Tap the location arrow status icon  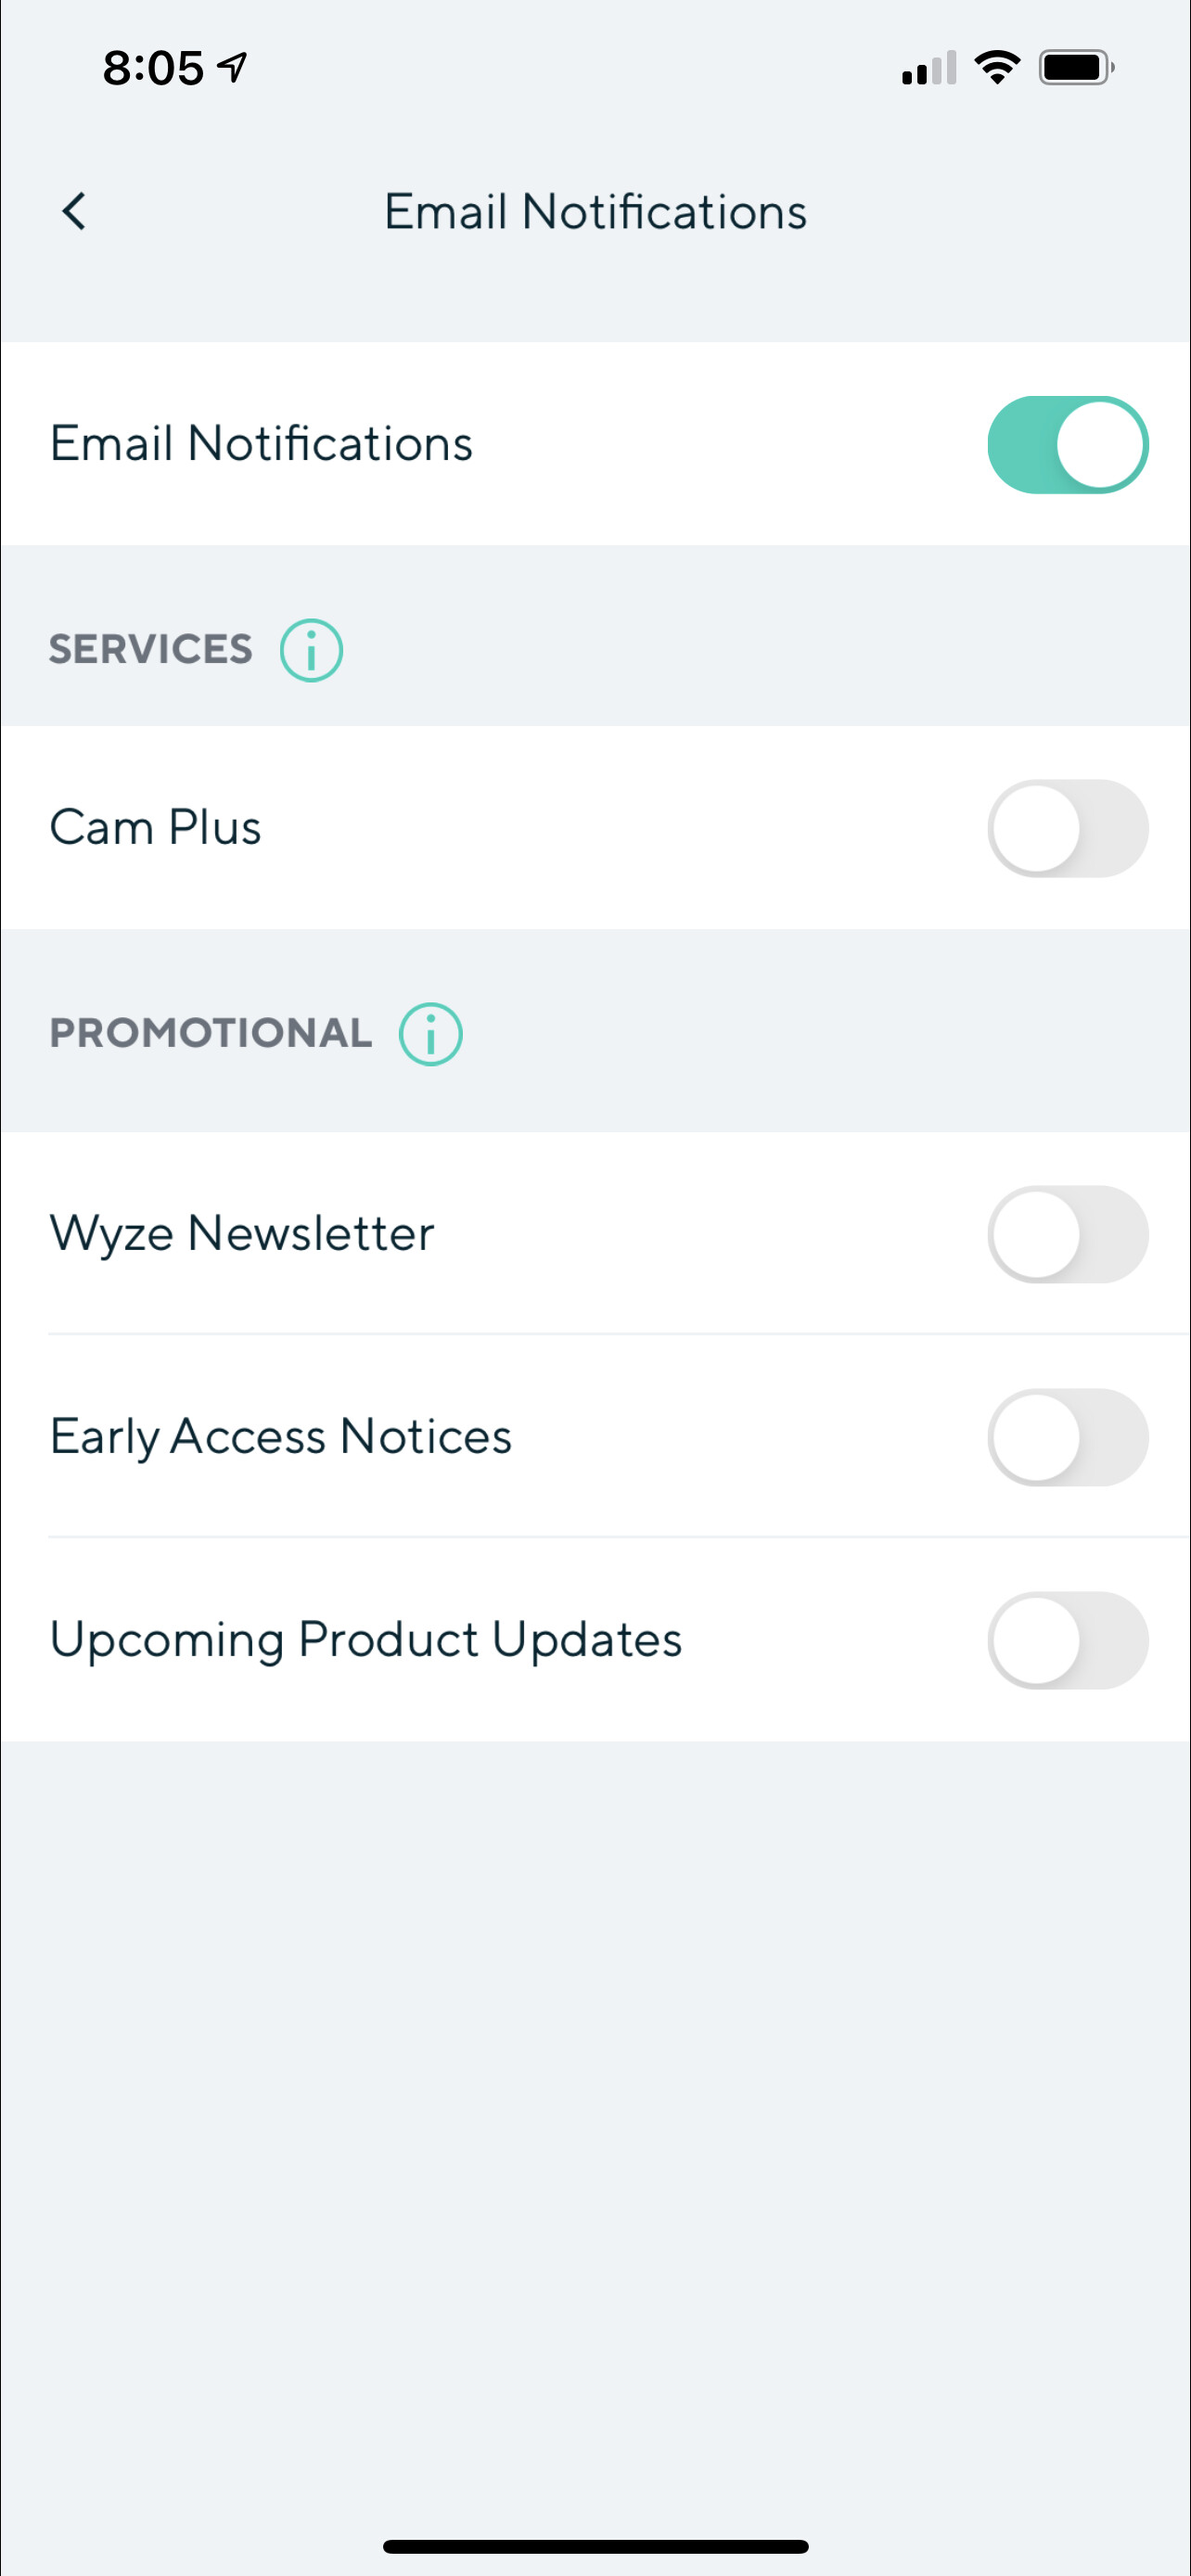point(232,68)
